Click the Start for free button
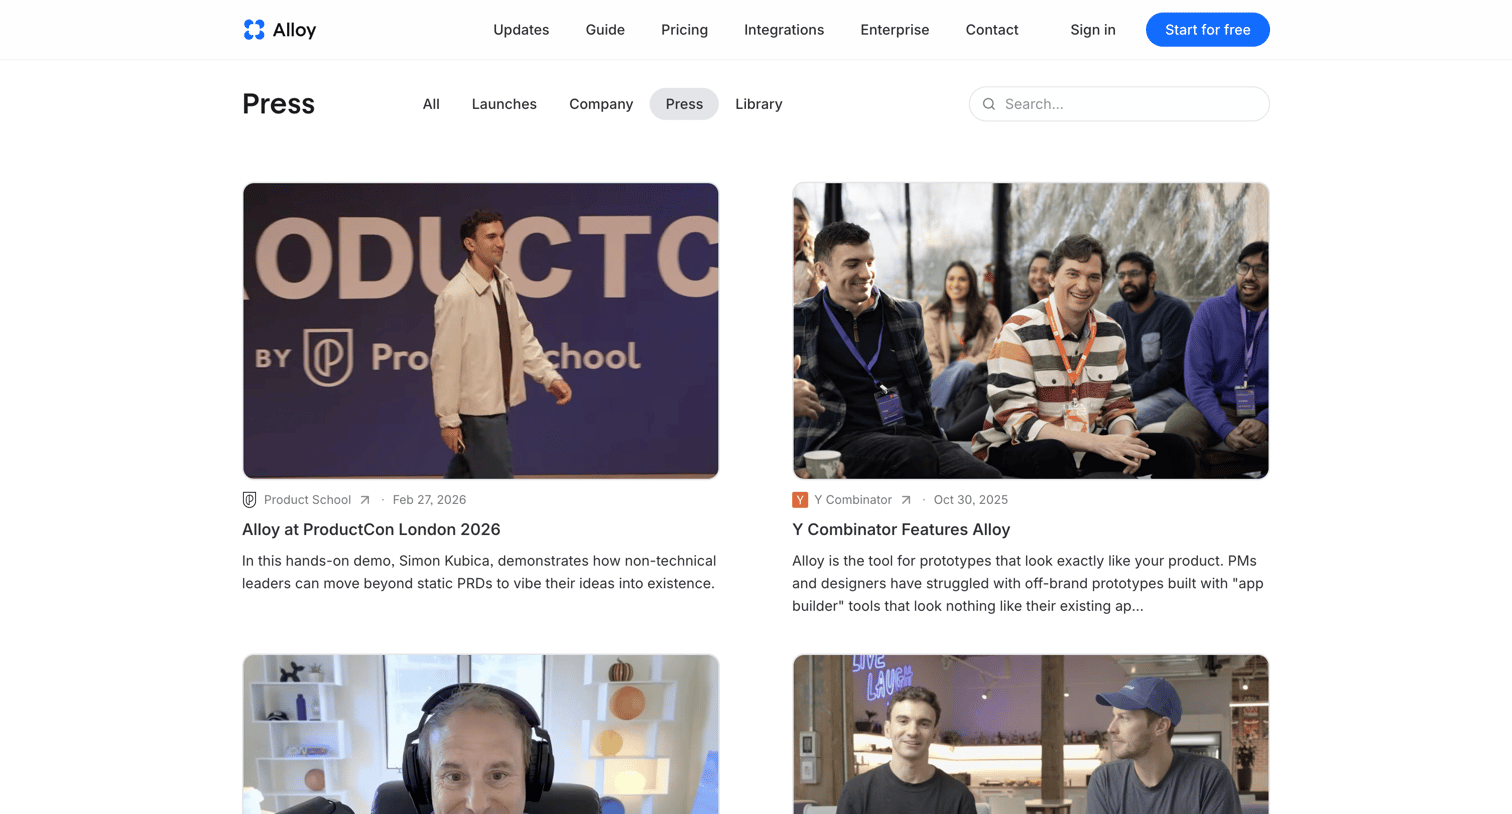 pos(1208,30)
